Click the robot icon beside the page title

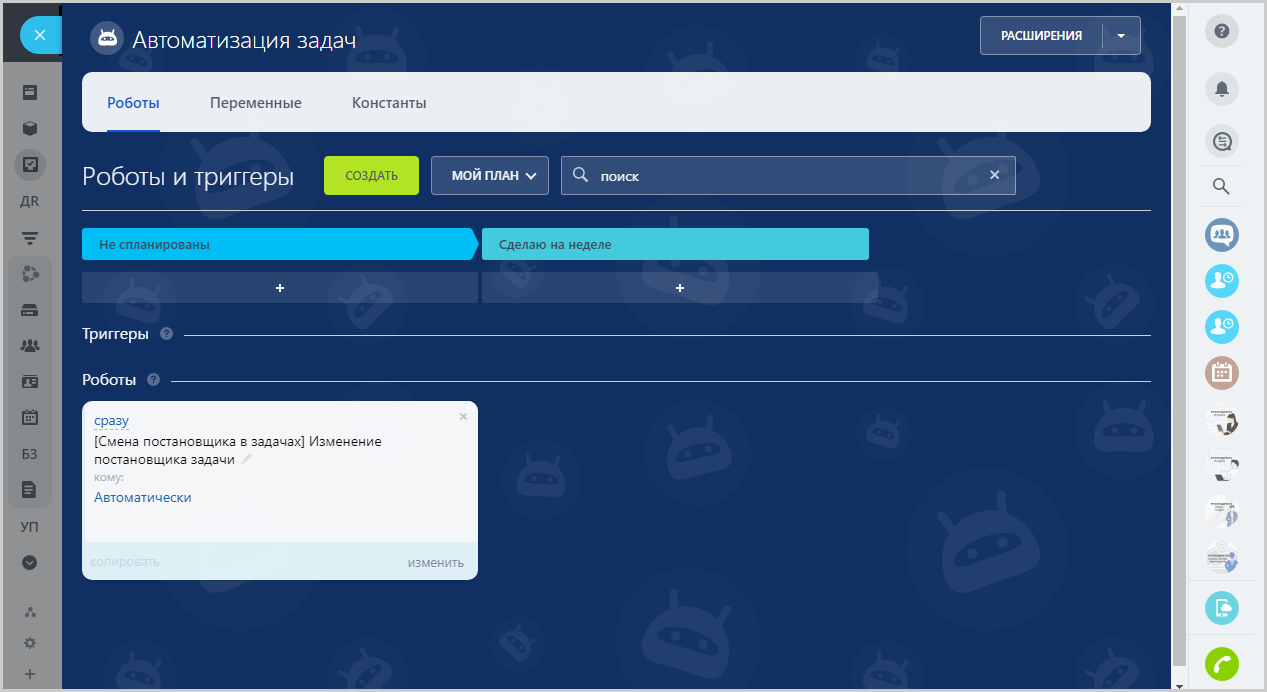point(106,39)
